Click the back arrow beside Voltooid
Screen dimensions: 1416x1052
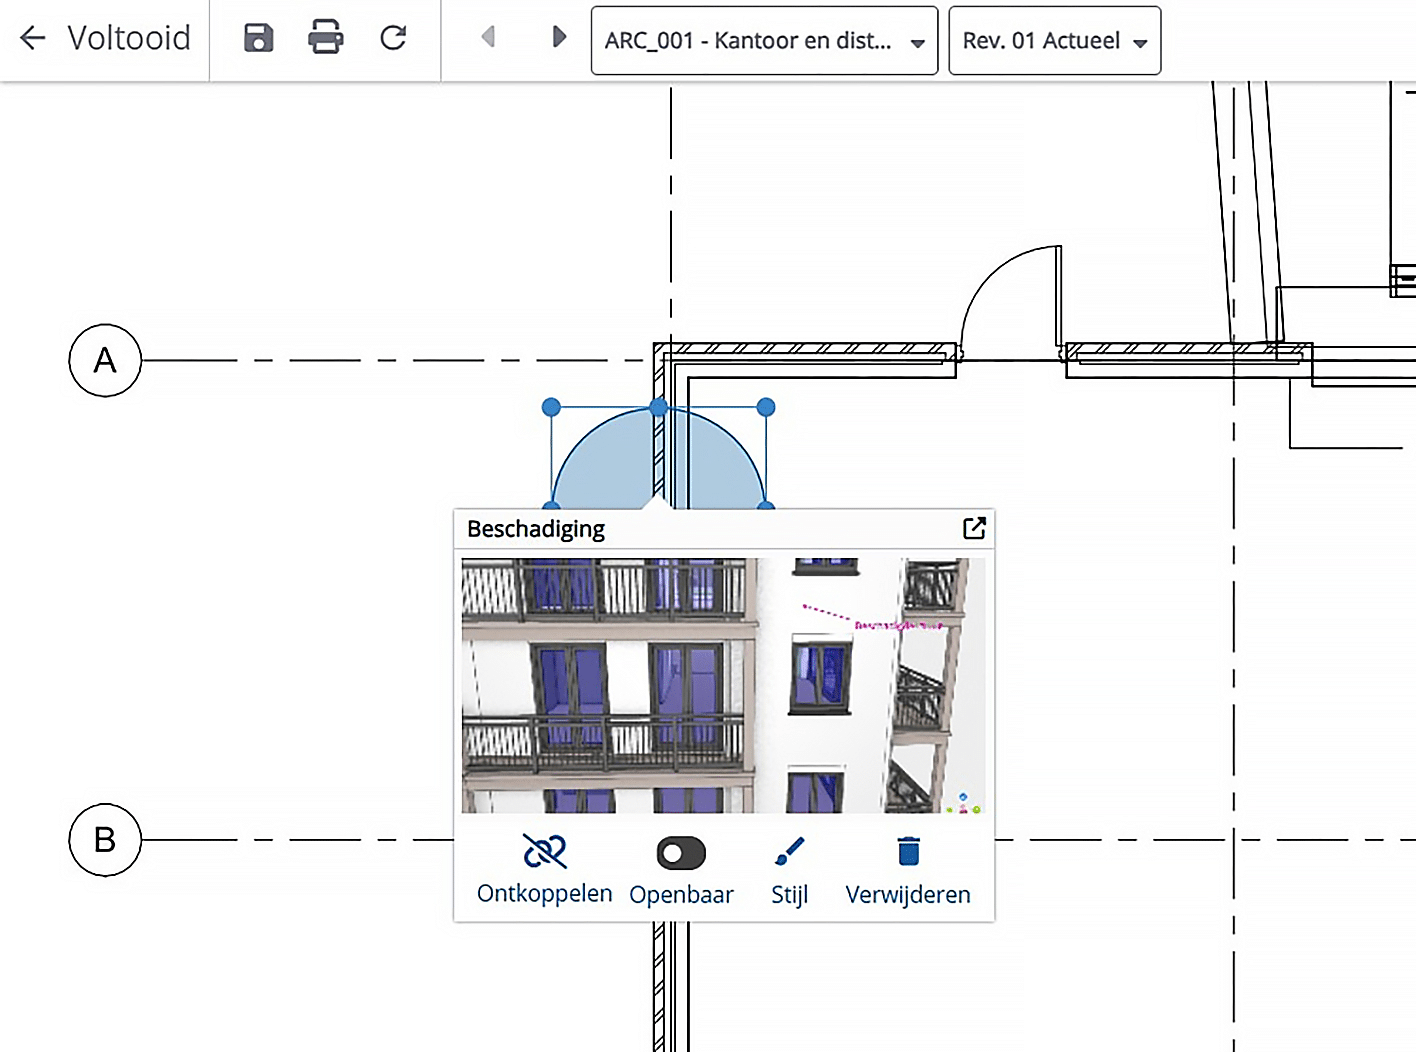point(31,37)
